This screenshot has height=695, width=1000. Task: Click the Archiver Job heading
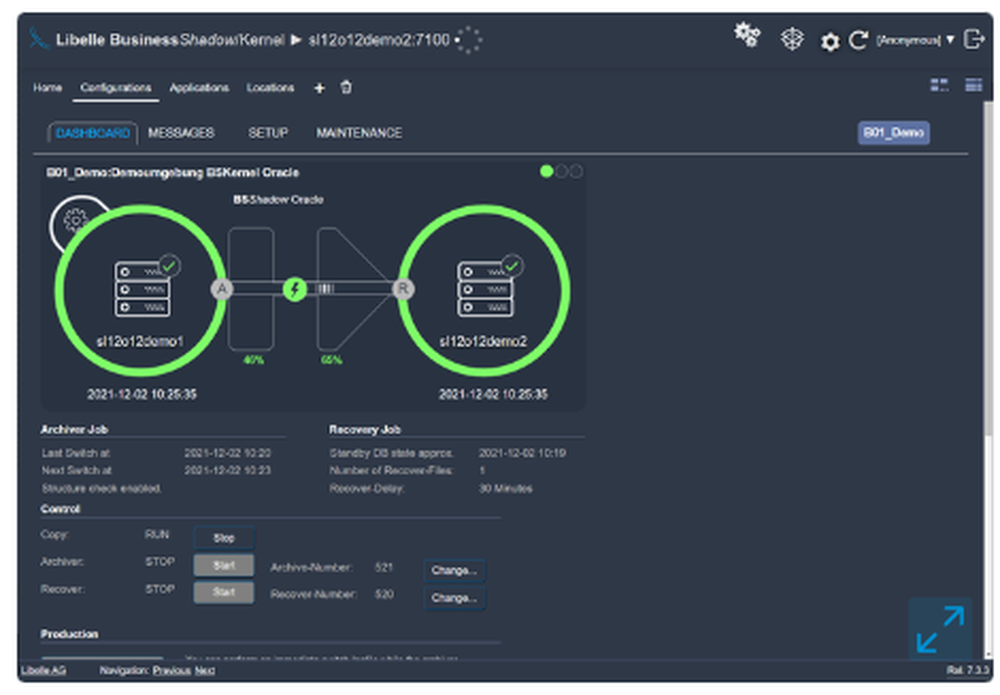(x=74, y=430)
